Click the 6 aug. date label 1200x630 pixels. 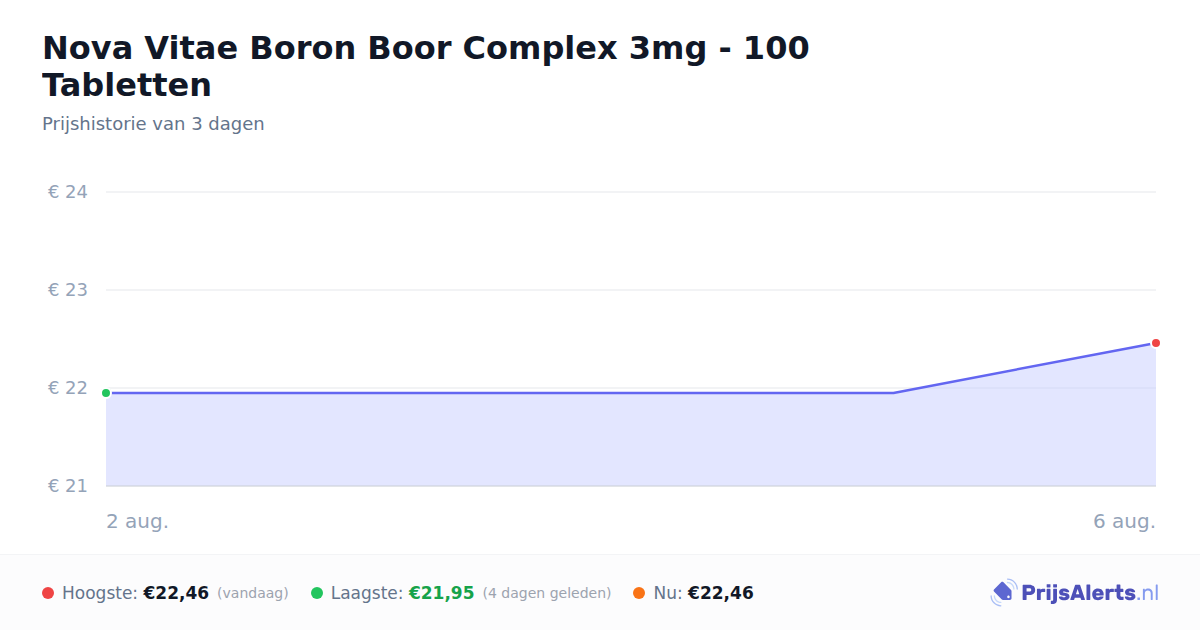coord(1124,522)
